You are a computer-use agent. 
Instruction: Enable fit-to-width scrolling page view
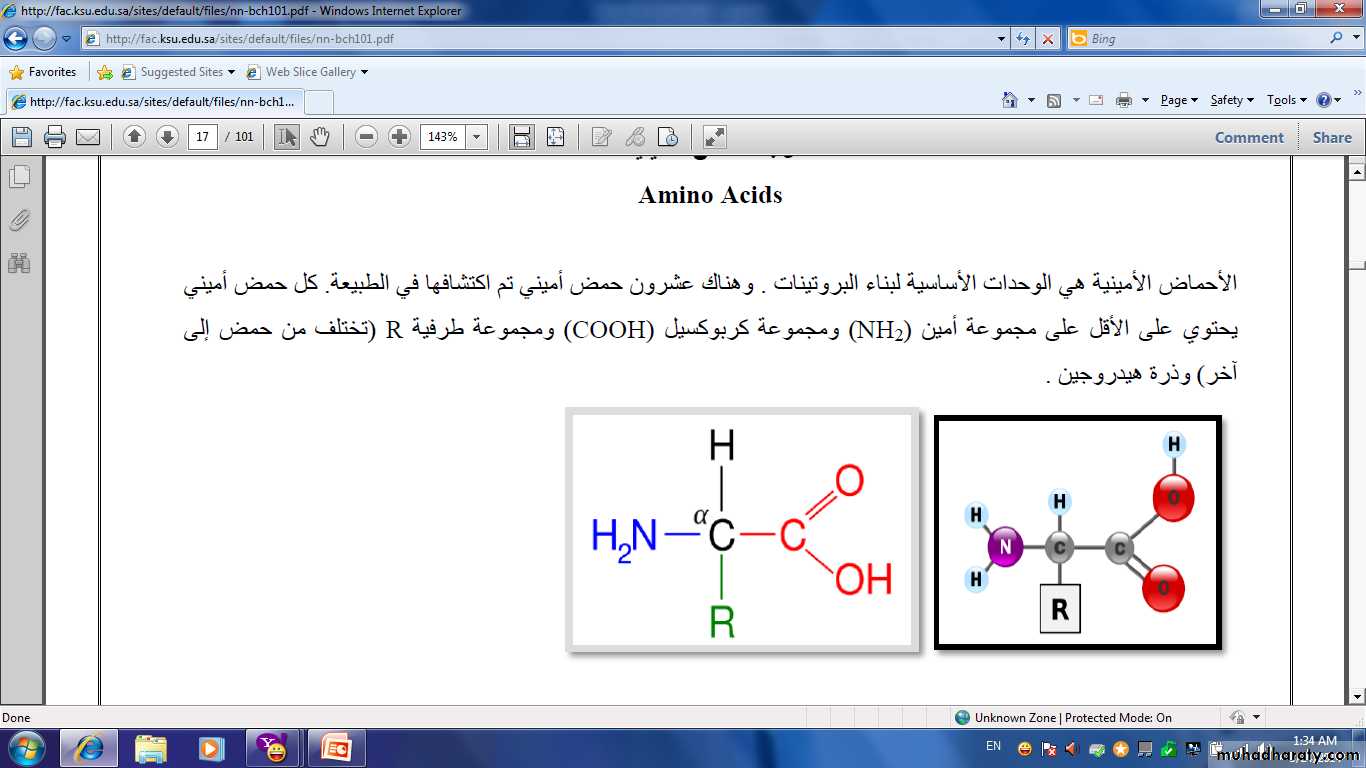[522, 137]
